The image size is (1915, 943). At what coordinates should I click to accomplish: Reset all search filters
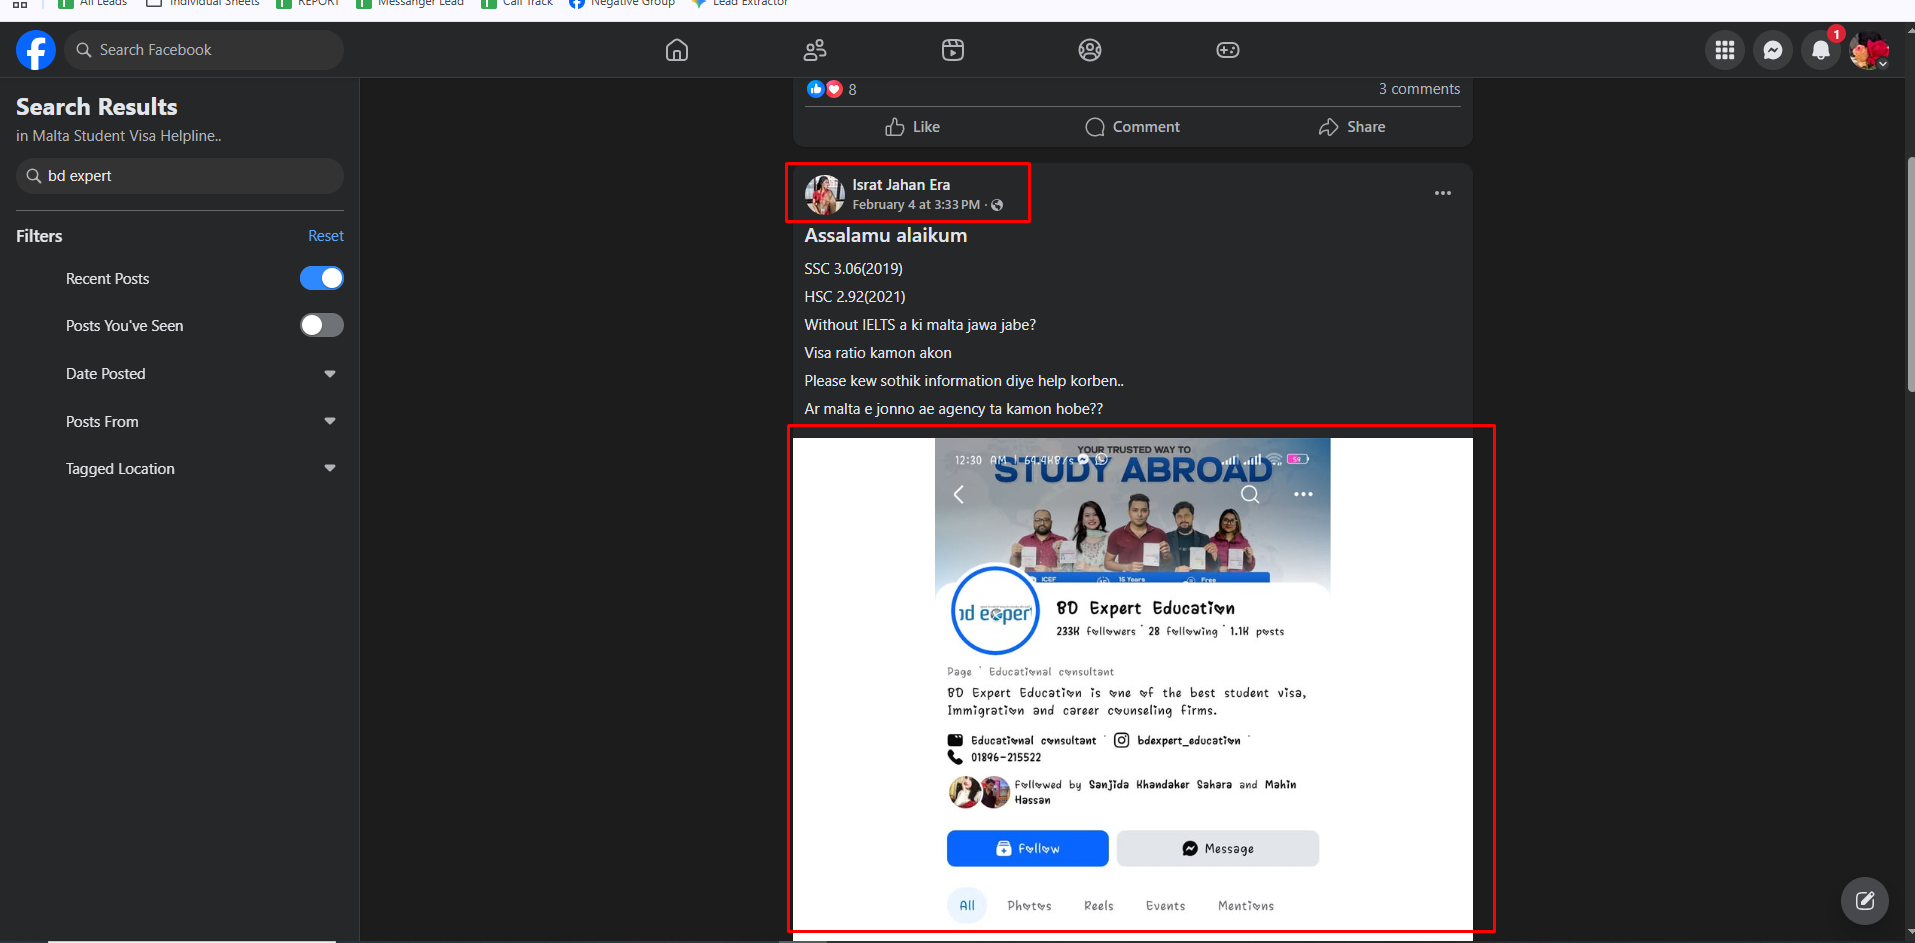coord(326,236)
